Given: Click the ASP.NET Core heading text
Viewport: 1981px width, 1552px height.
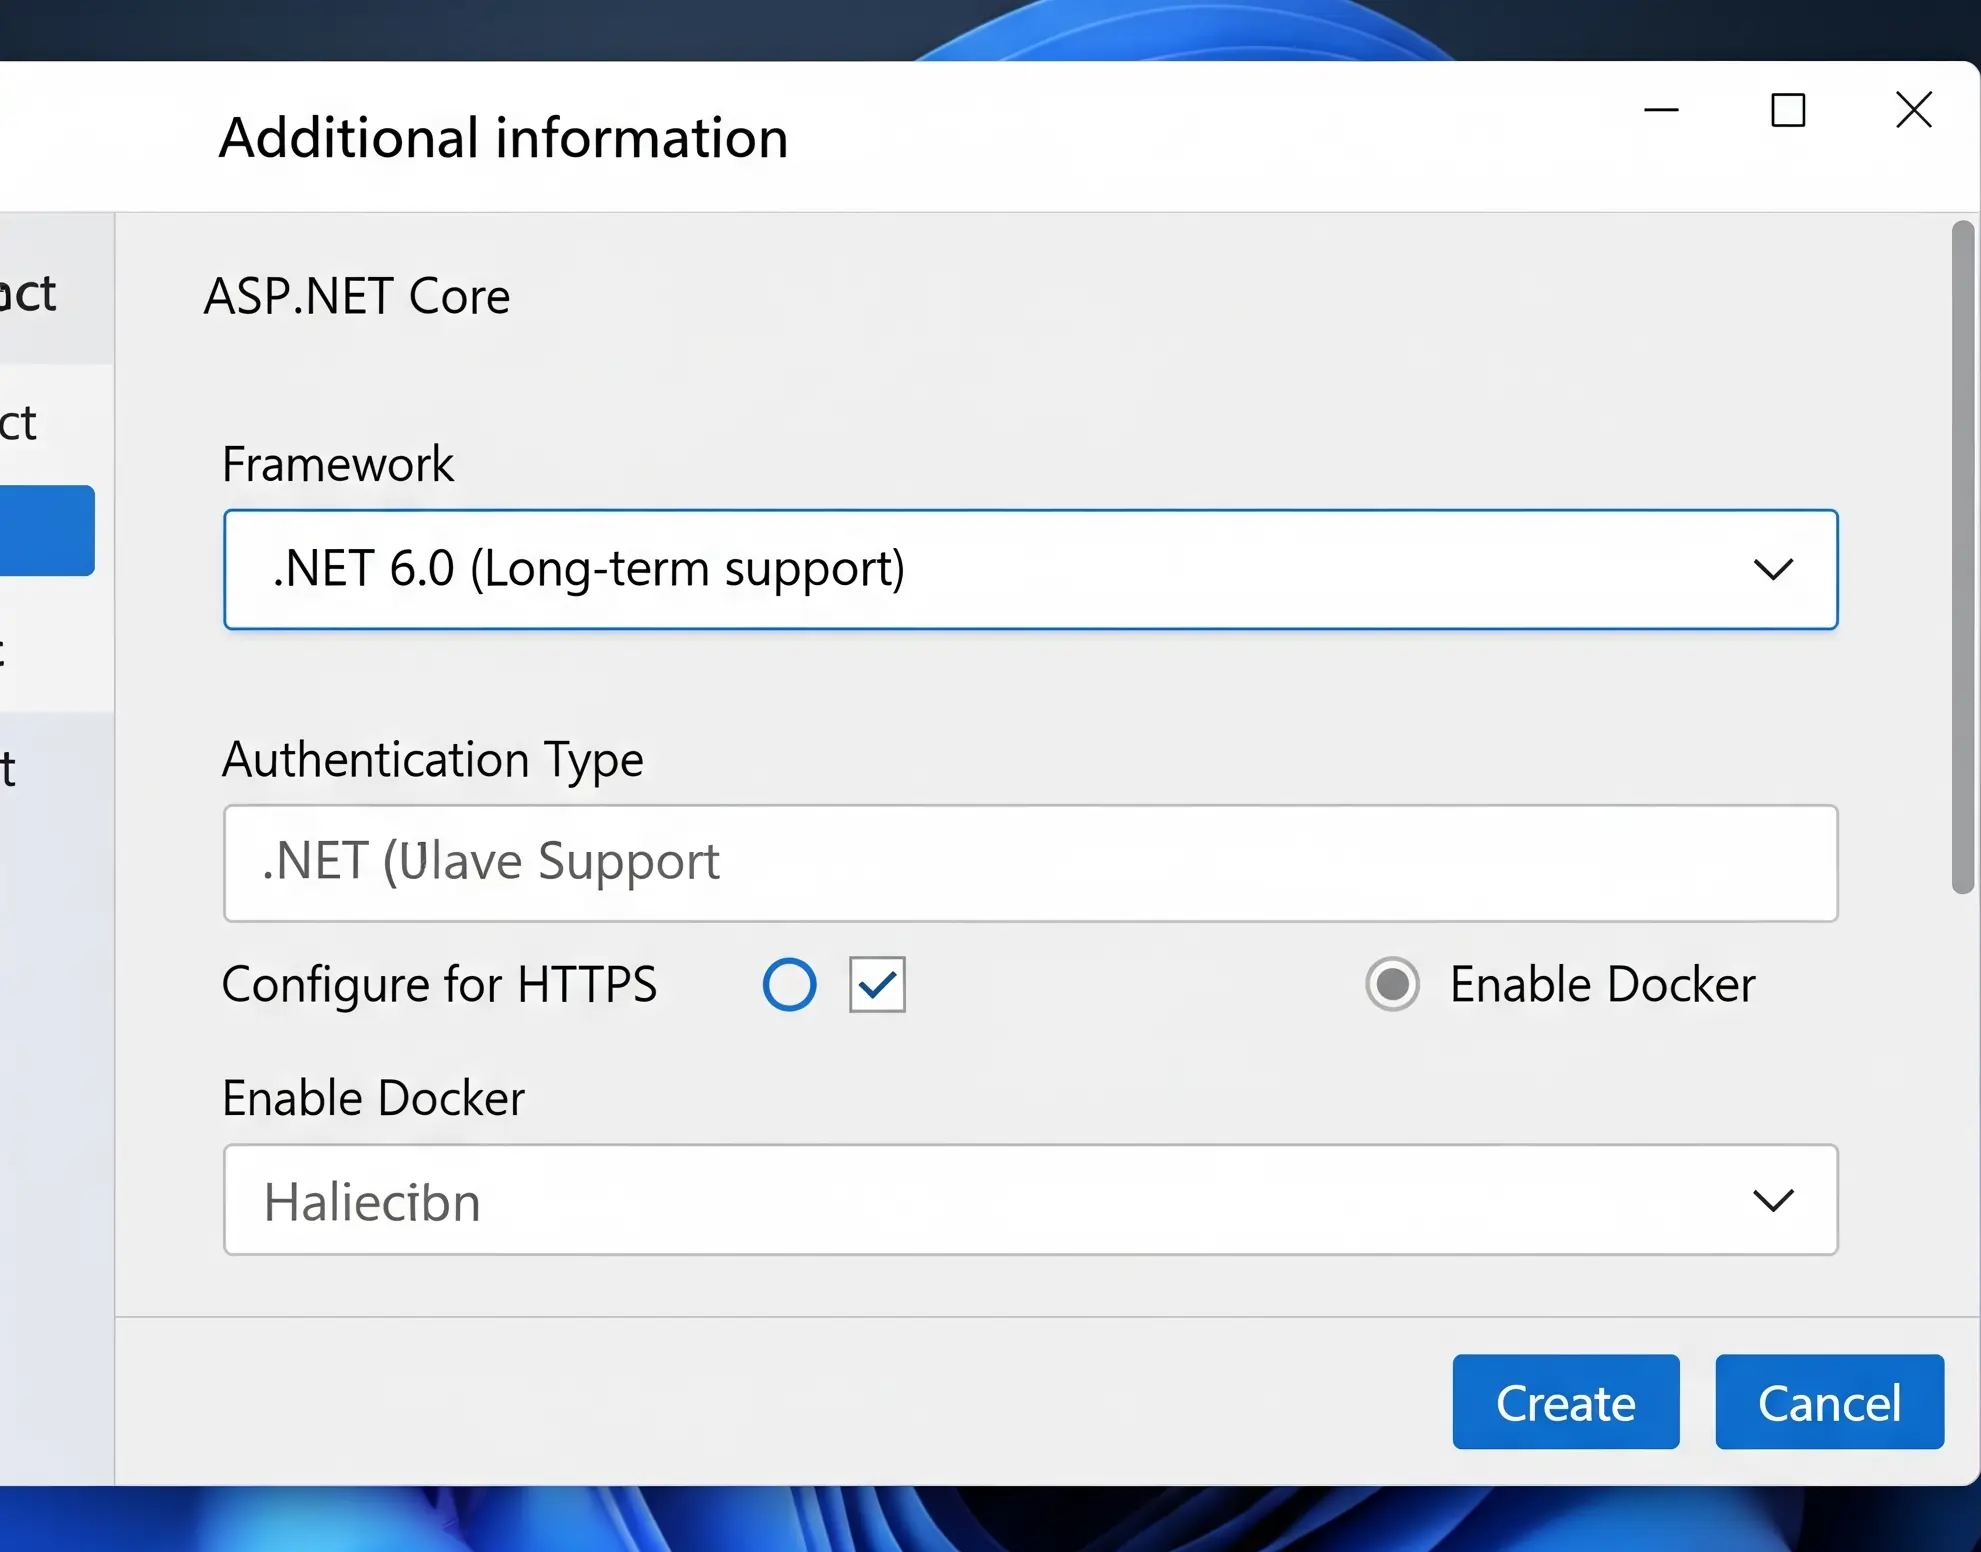Looking at the screenshot, I should [357, 296].
